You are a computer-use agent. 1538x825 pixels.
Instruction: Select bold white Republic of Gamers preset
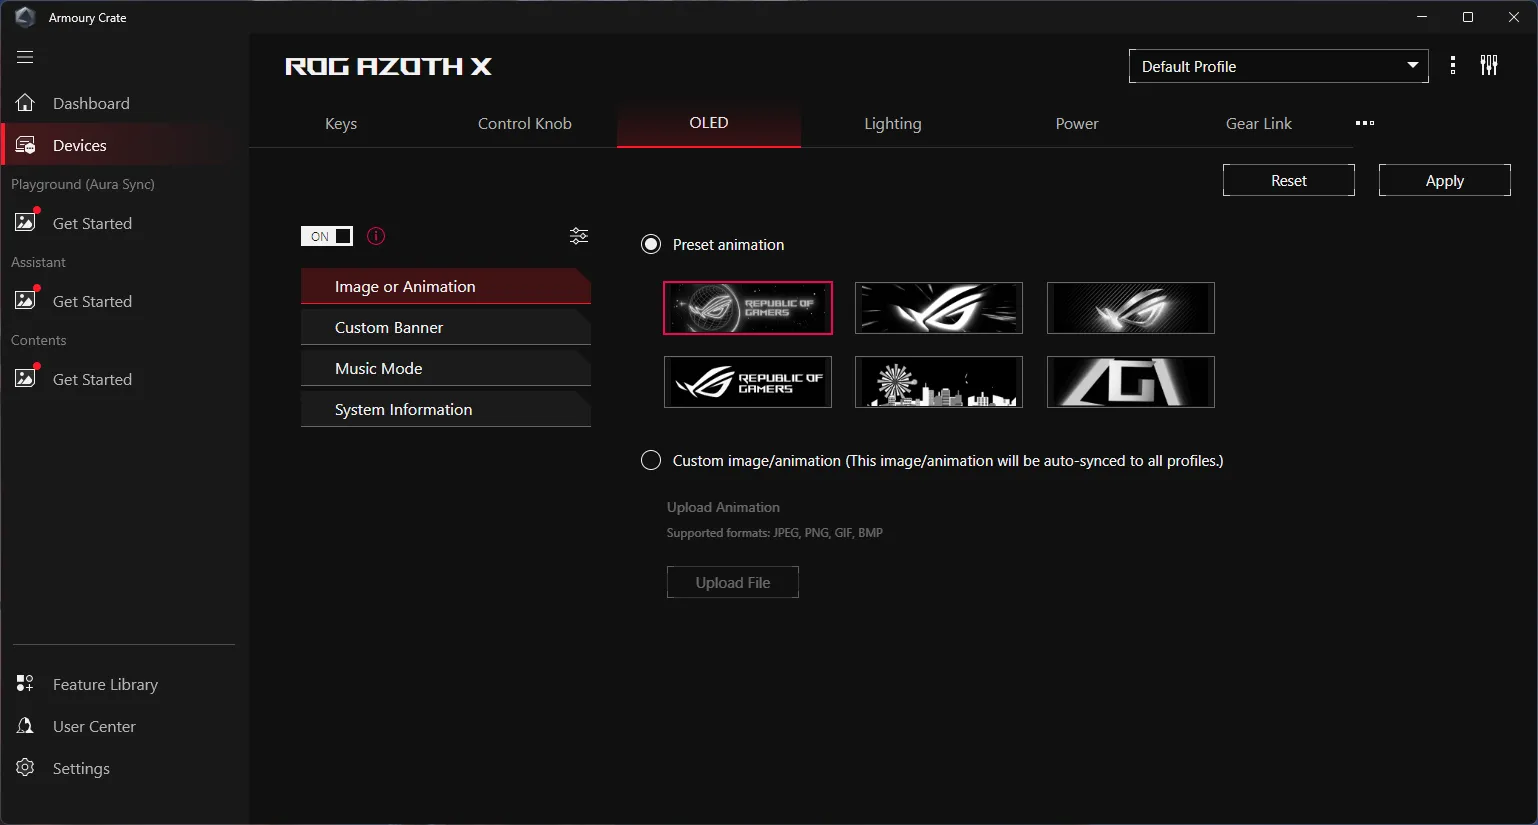(x=748, y=382)
